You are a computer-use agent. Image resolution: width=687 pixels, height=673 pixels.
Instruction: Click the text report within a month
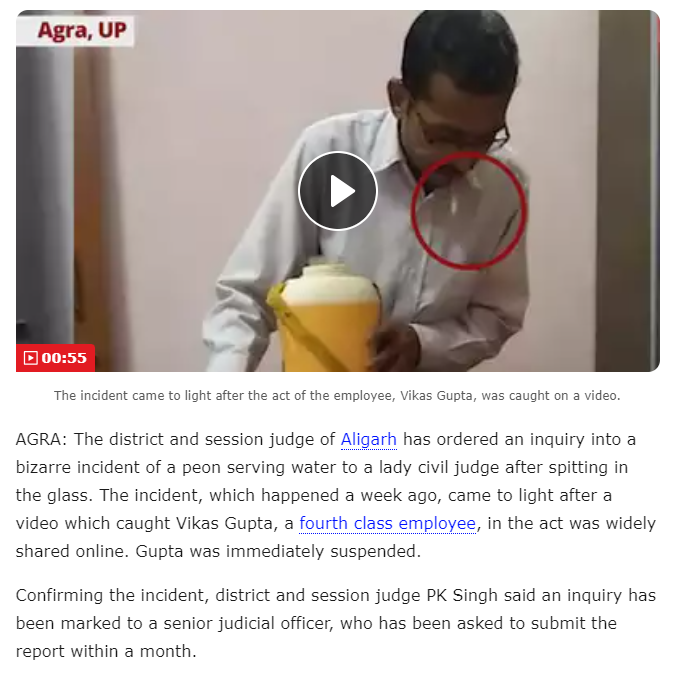click(106, 651)
